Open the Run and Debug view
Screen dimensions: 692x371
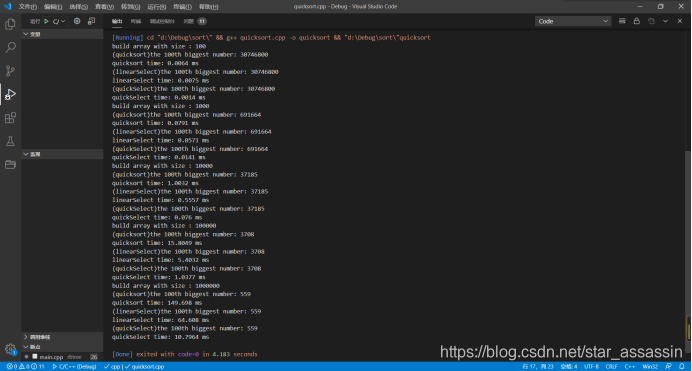tap(10, 94)
